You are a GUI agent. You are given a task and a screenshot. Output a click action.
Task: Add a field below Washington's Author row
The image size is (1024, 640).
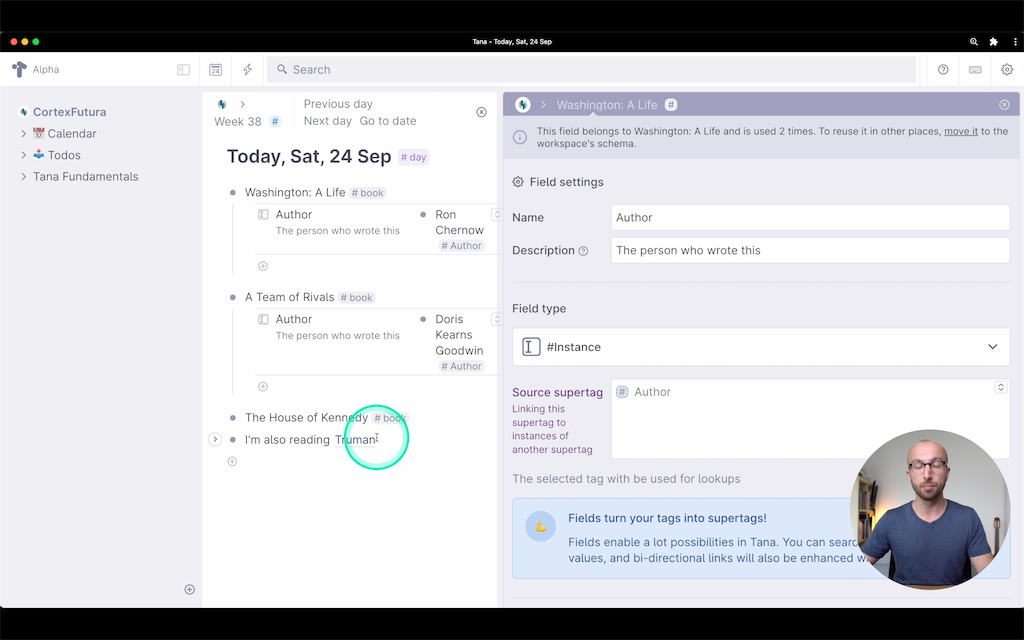pyautogui.click(x=263, y=266)
